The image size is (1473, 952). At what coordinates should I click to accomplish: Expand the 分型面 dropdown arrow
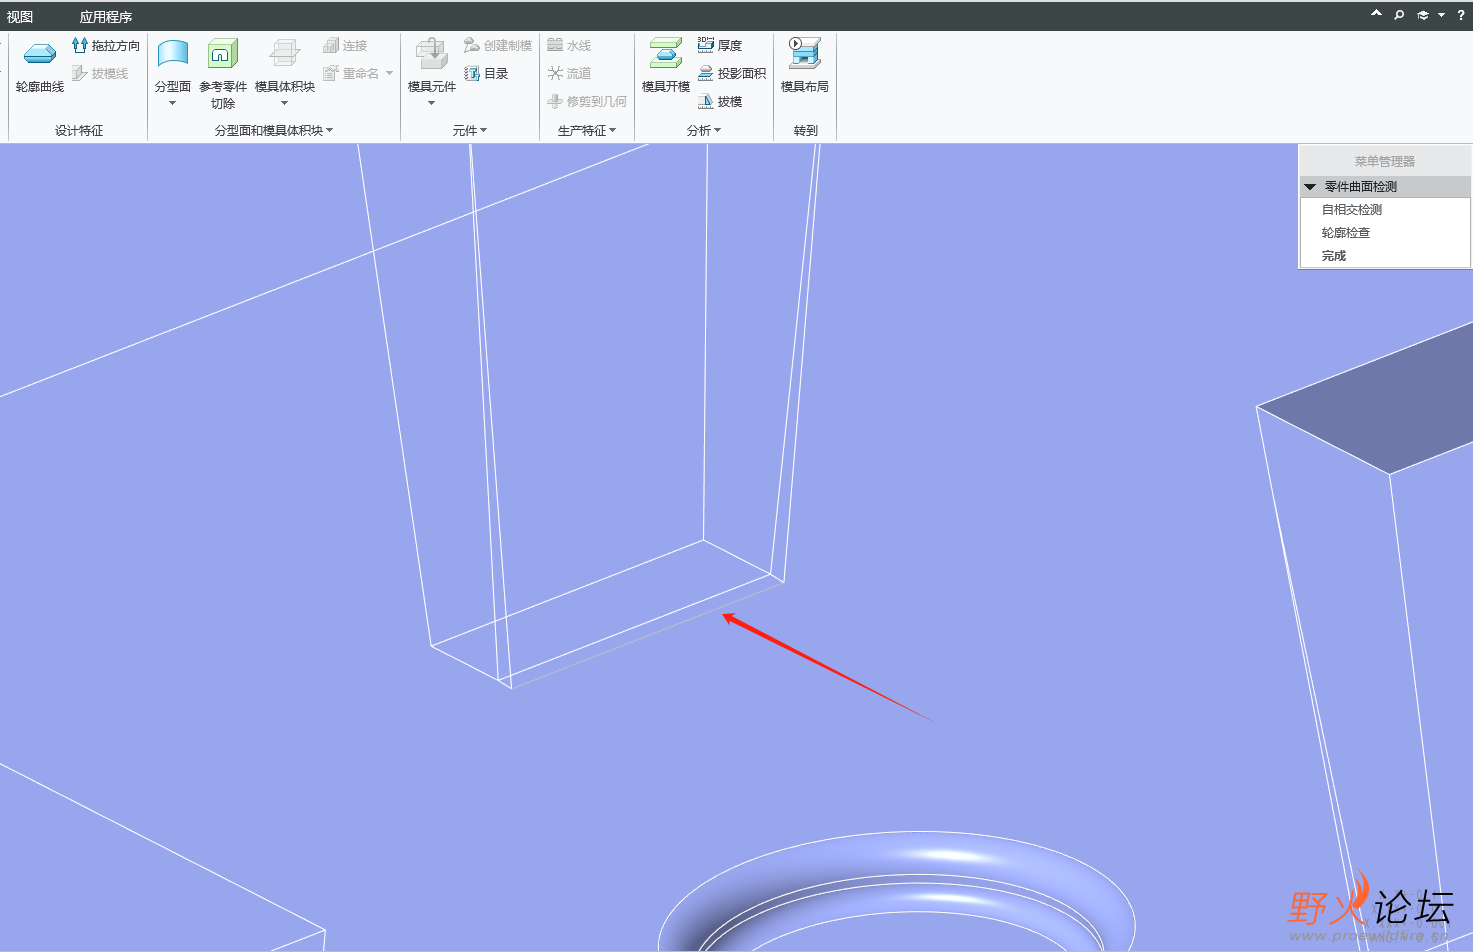[x=172, y=104]
